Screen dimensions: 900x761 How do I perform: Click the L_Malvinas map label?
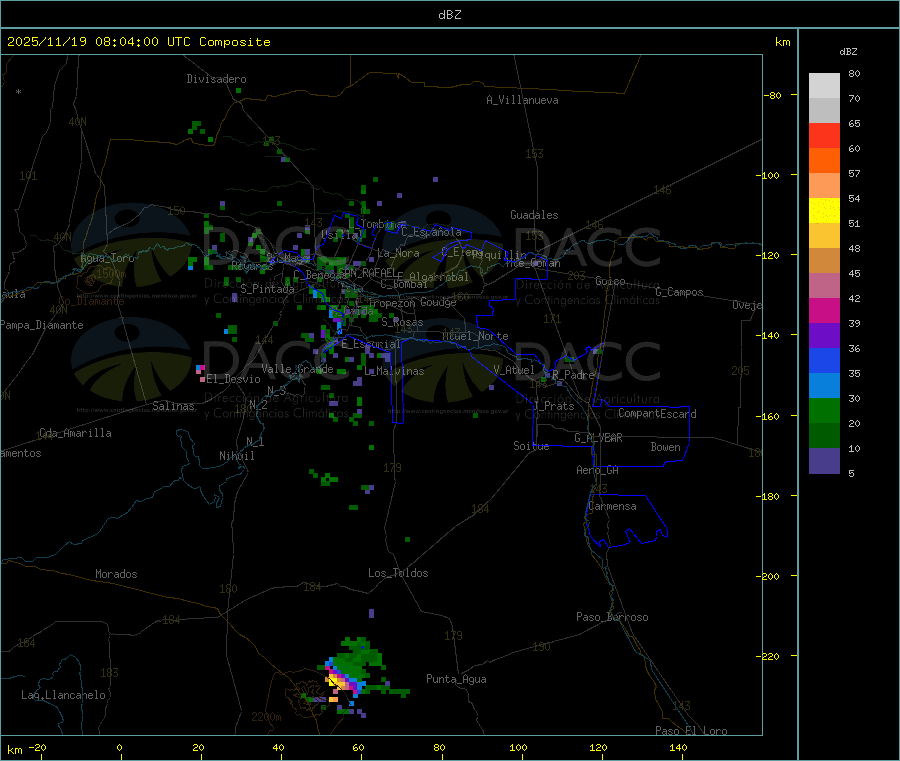click(394, 371)
